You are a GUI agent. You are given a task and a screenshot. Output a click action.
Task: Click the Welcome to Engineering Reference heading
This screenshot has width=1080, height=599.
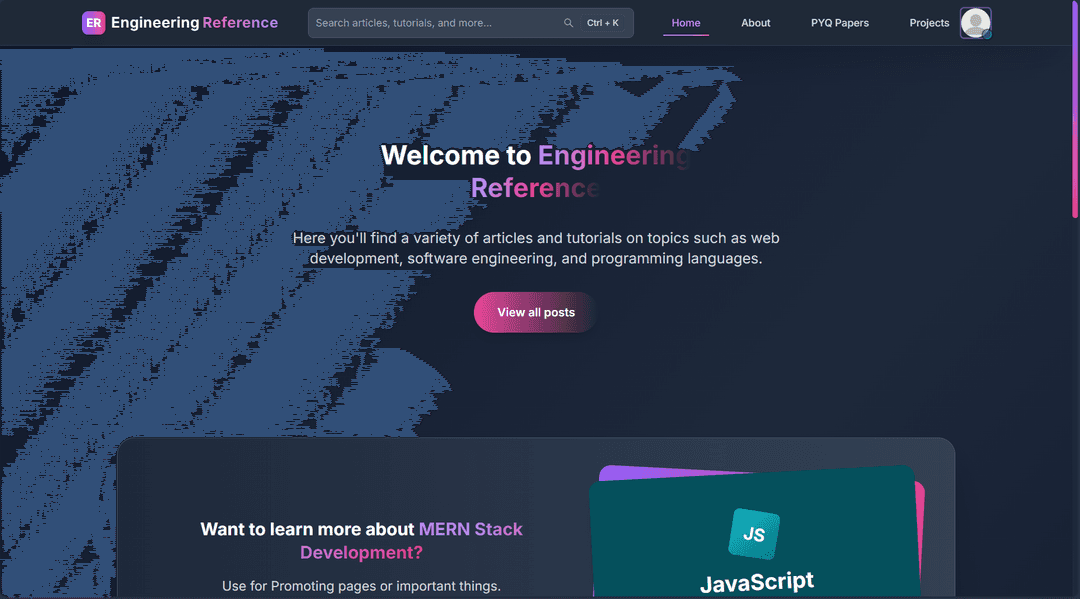click(536, 171)
